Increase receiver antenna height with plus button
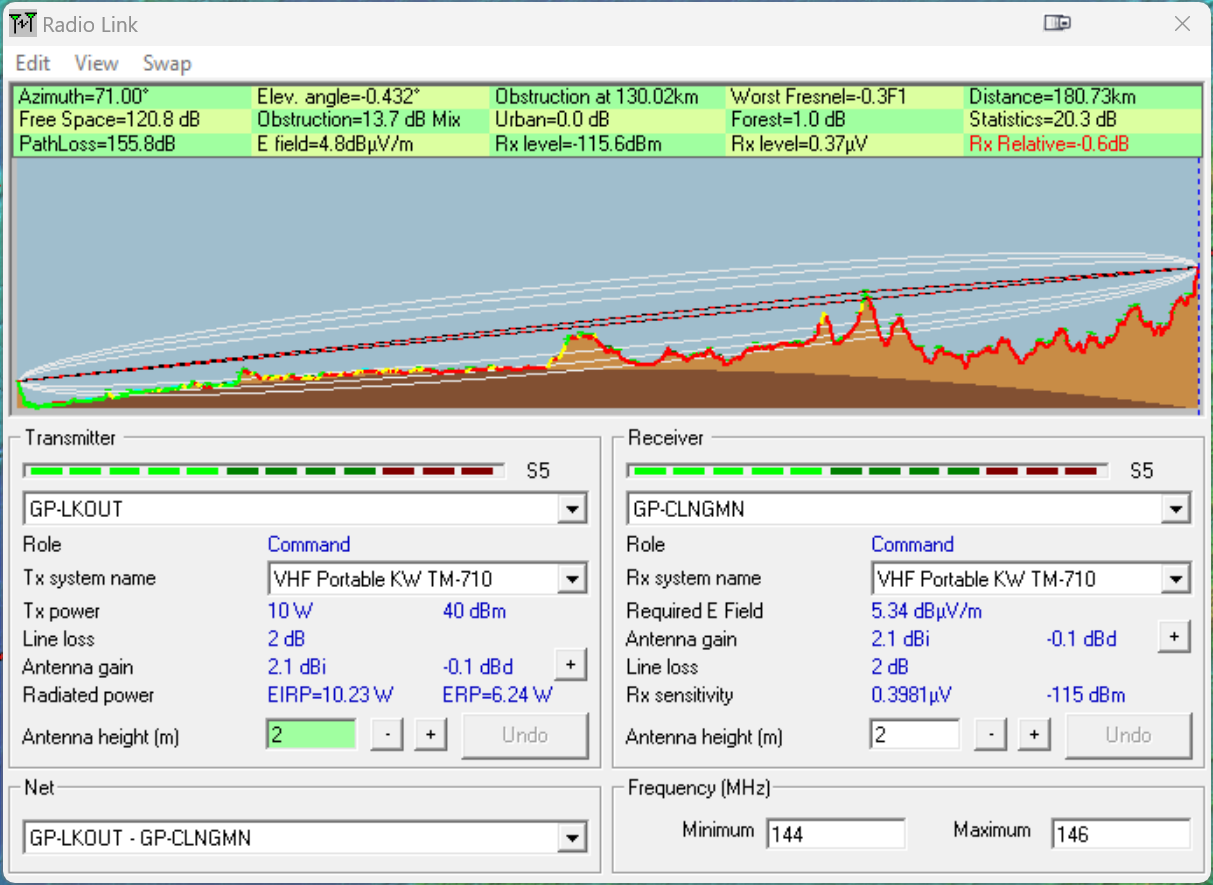 click(x=1034, y=735)
